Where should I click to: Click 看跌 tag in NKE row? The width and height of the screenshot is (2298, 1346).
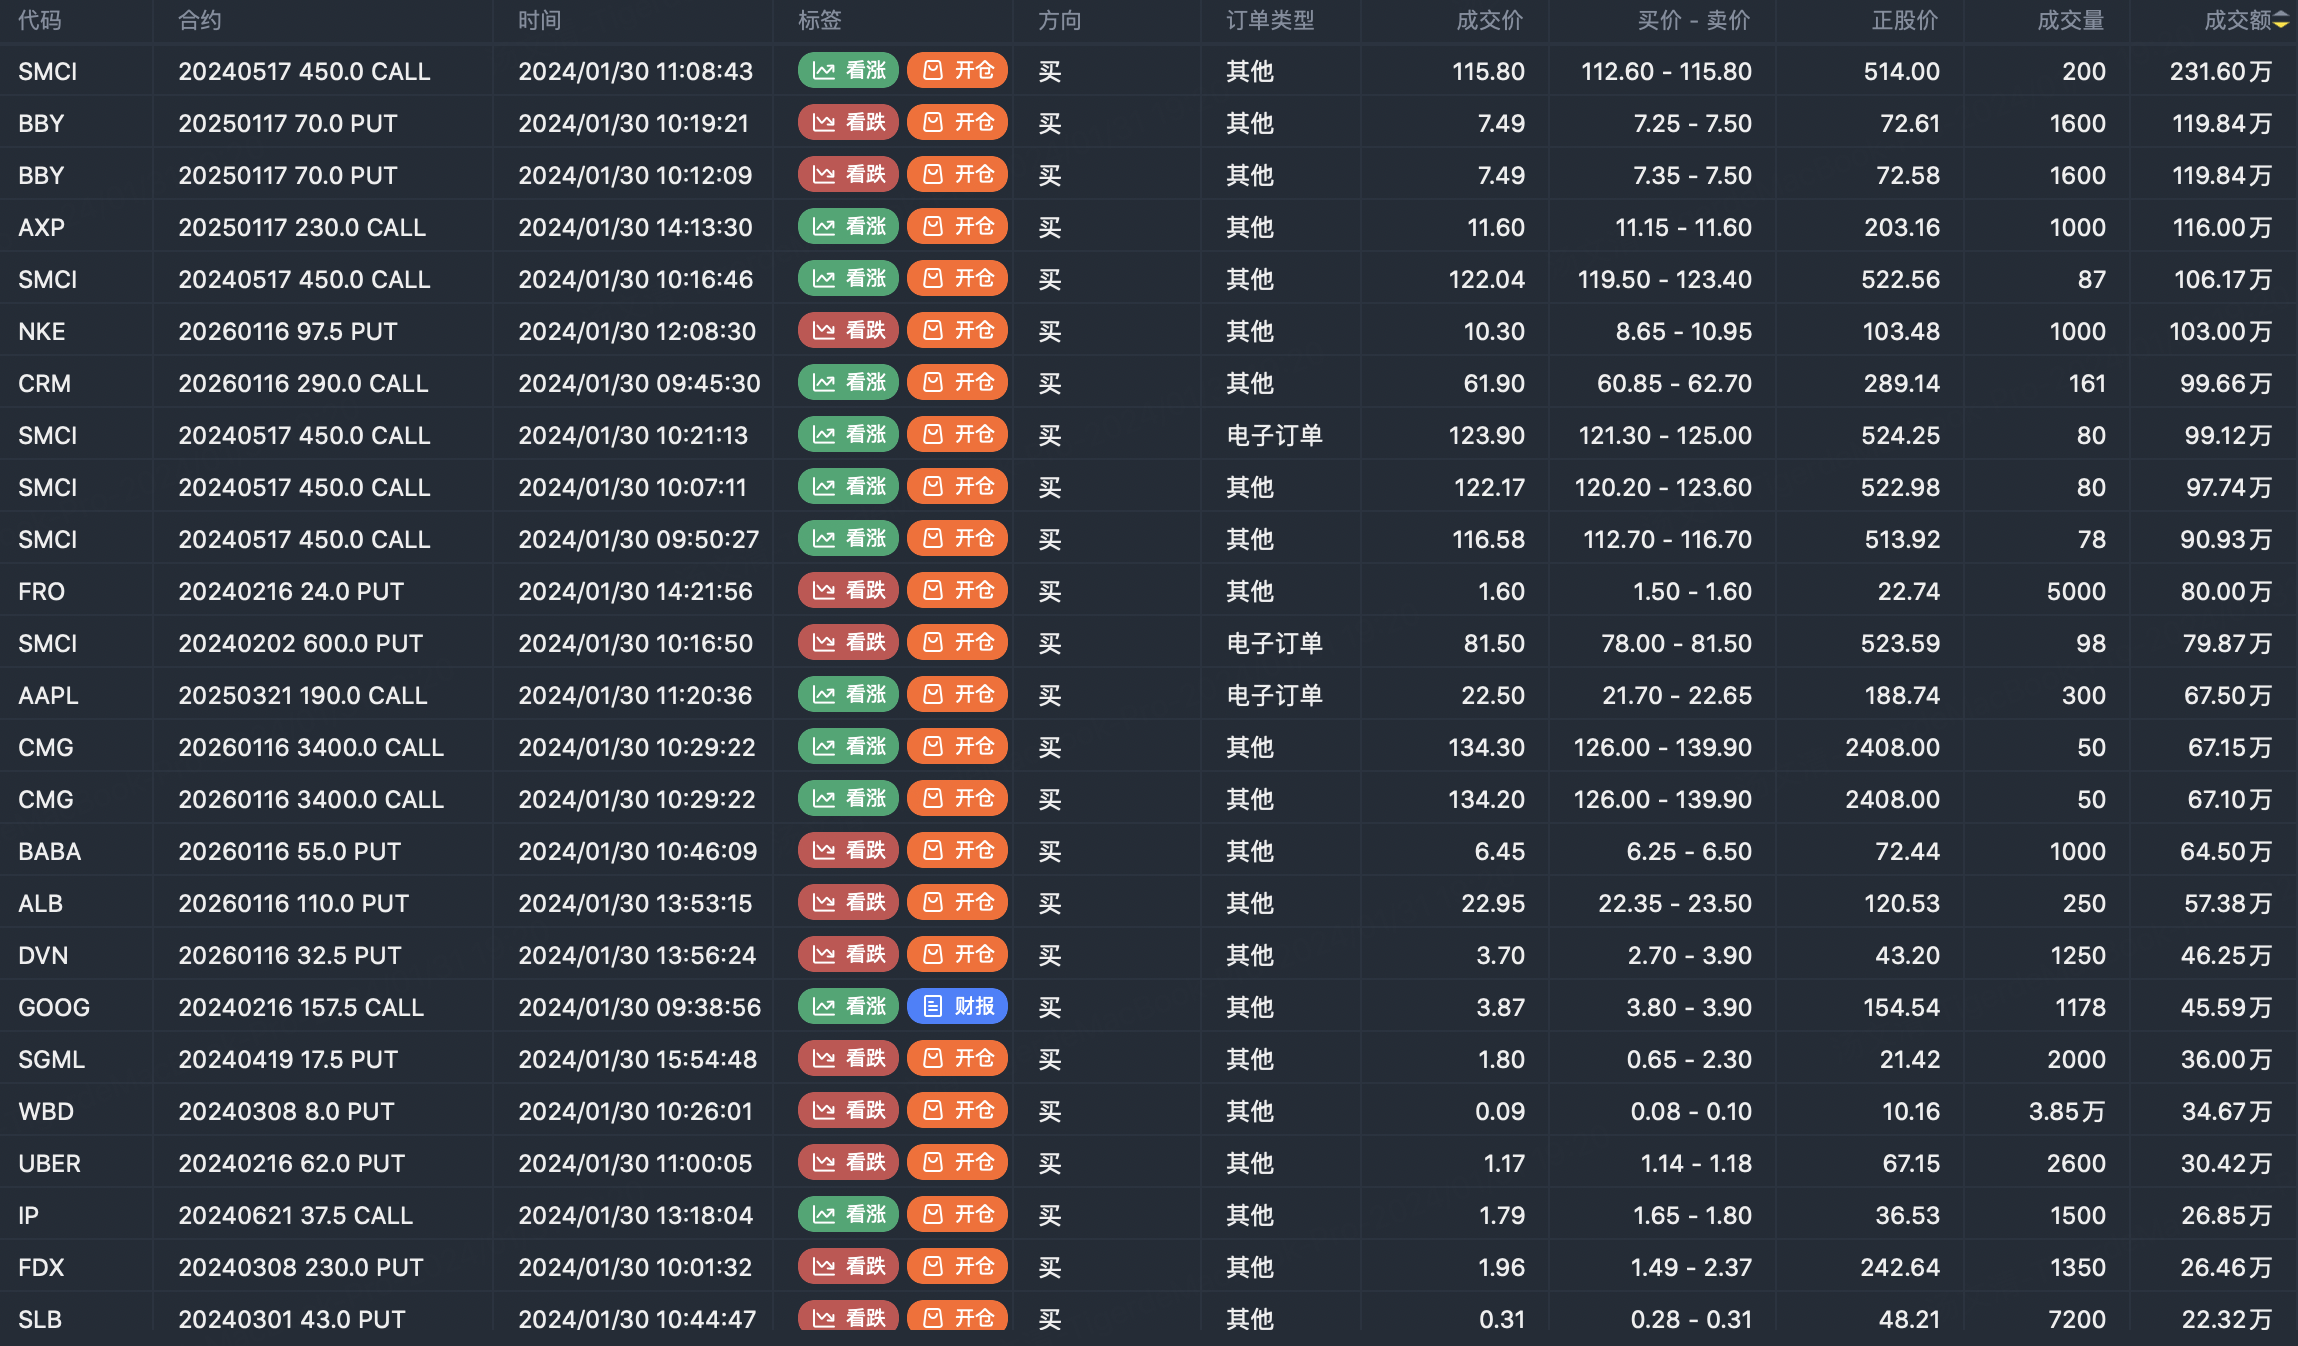point(849,331)
